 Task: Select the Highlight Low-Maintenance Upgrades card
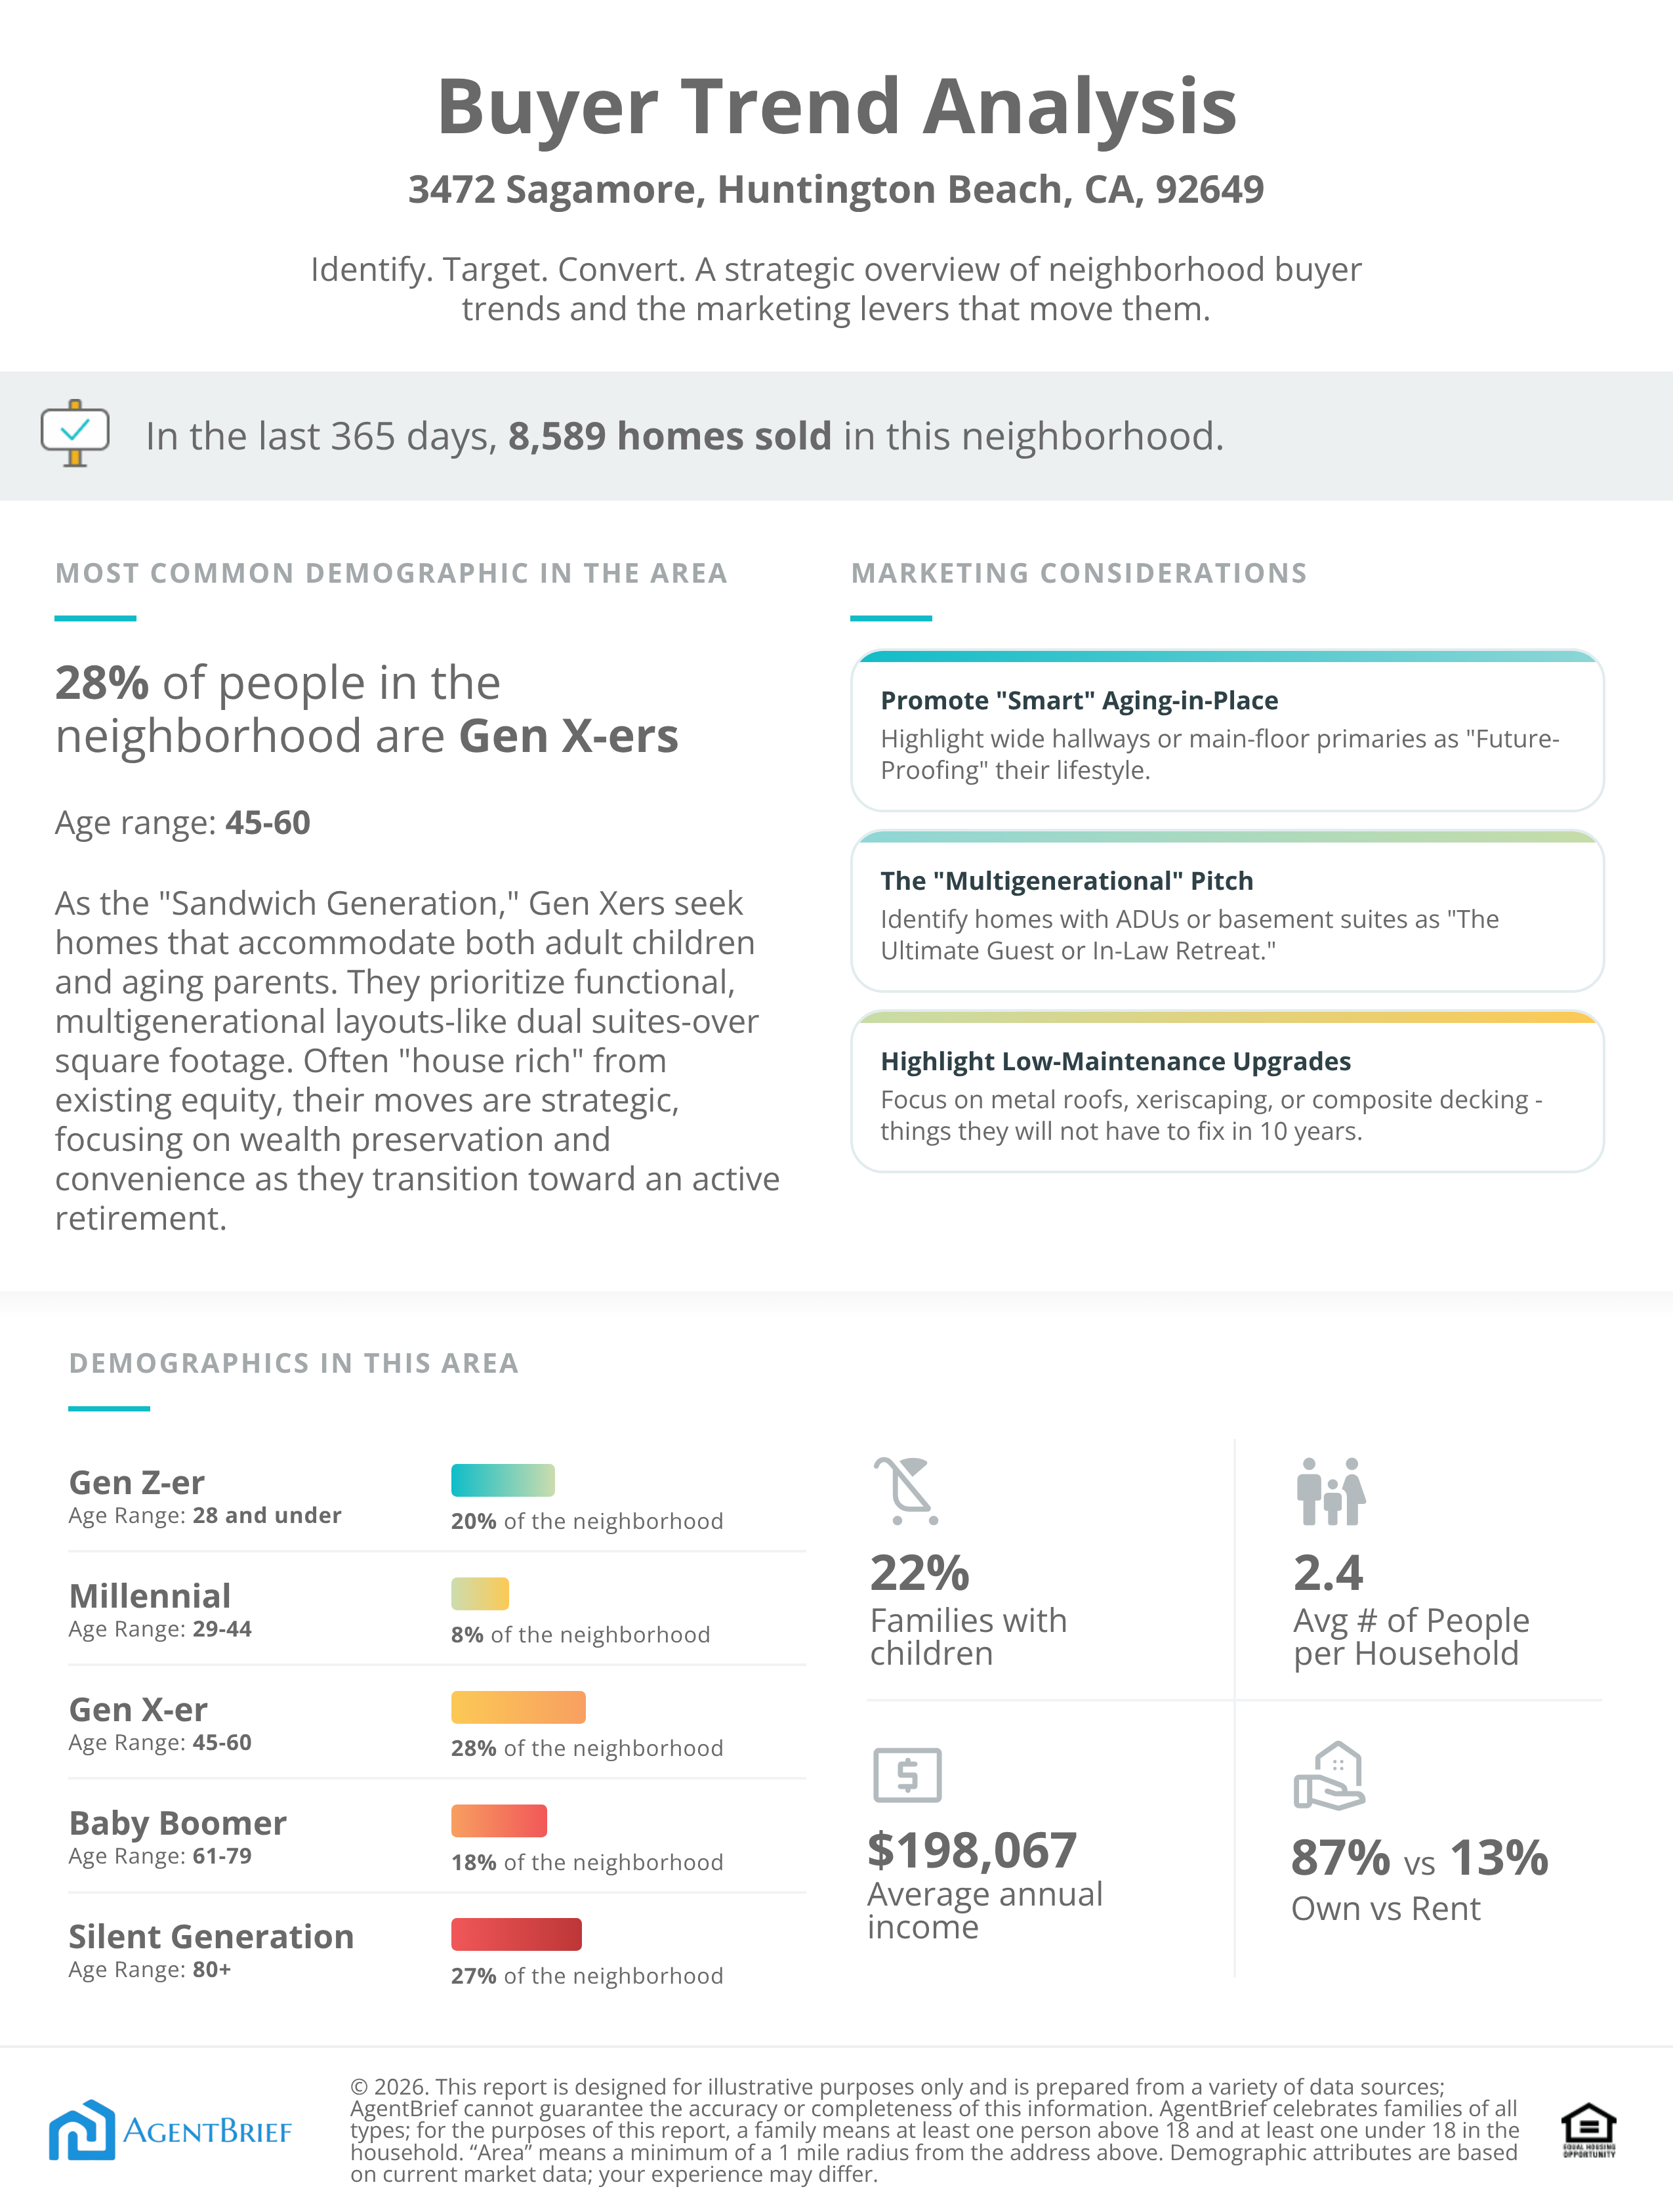point(1227,1093)
